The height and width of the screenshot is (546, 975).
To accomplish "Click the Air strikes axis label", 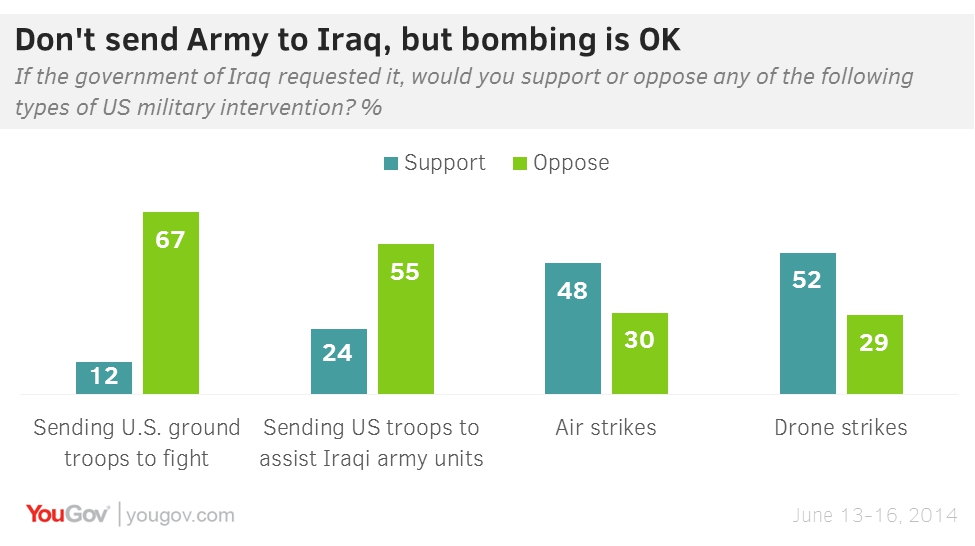I will 606,428.
